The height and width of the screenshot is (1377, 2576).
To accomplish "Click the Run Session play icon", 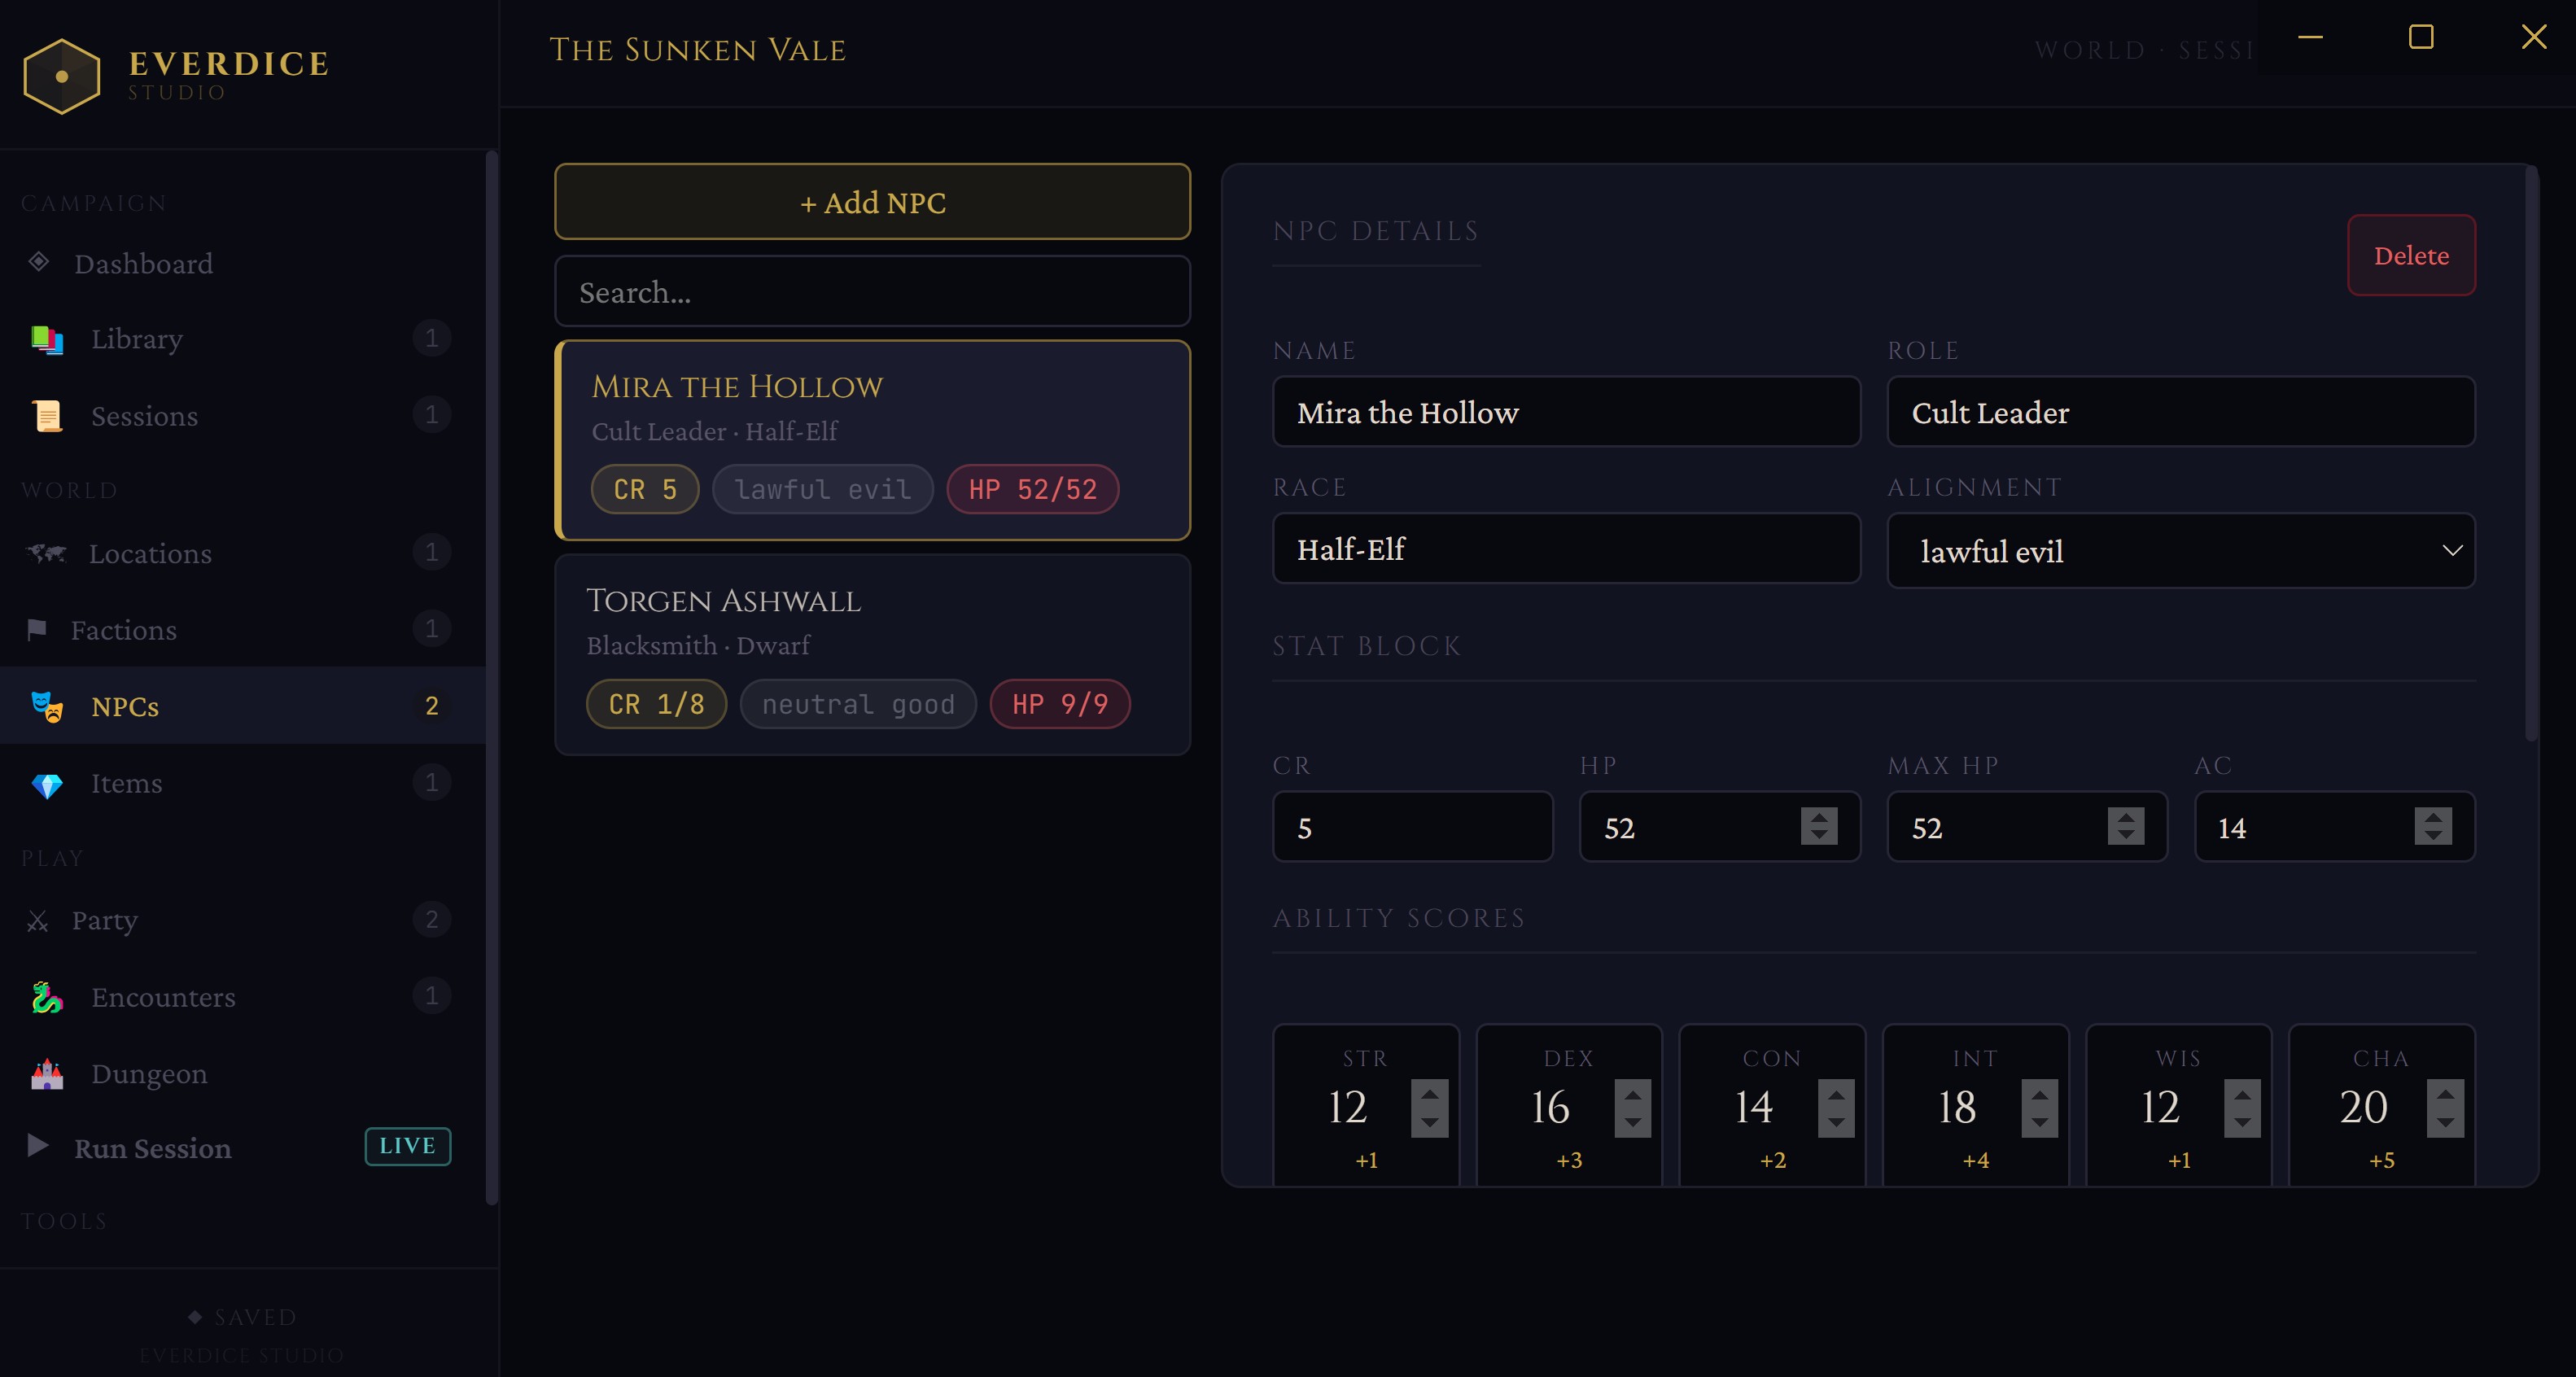I will pyautogui.click(x=38, y=1146).
